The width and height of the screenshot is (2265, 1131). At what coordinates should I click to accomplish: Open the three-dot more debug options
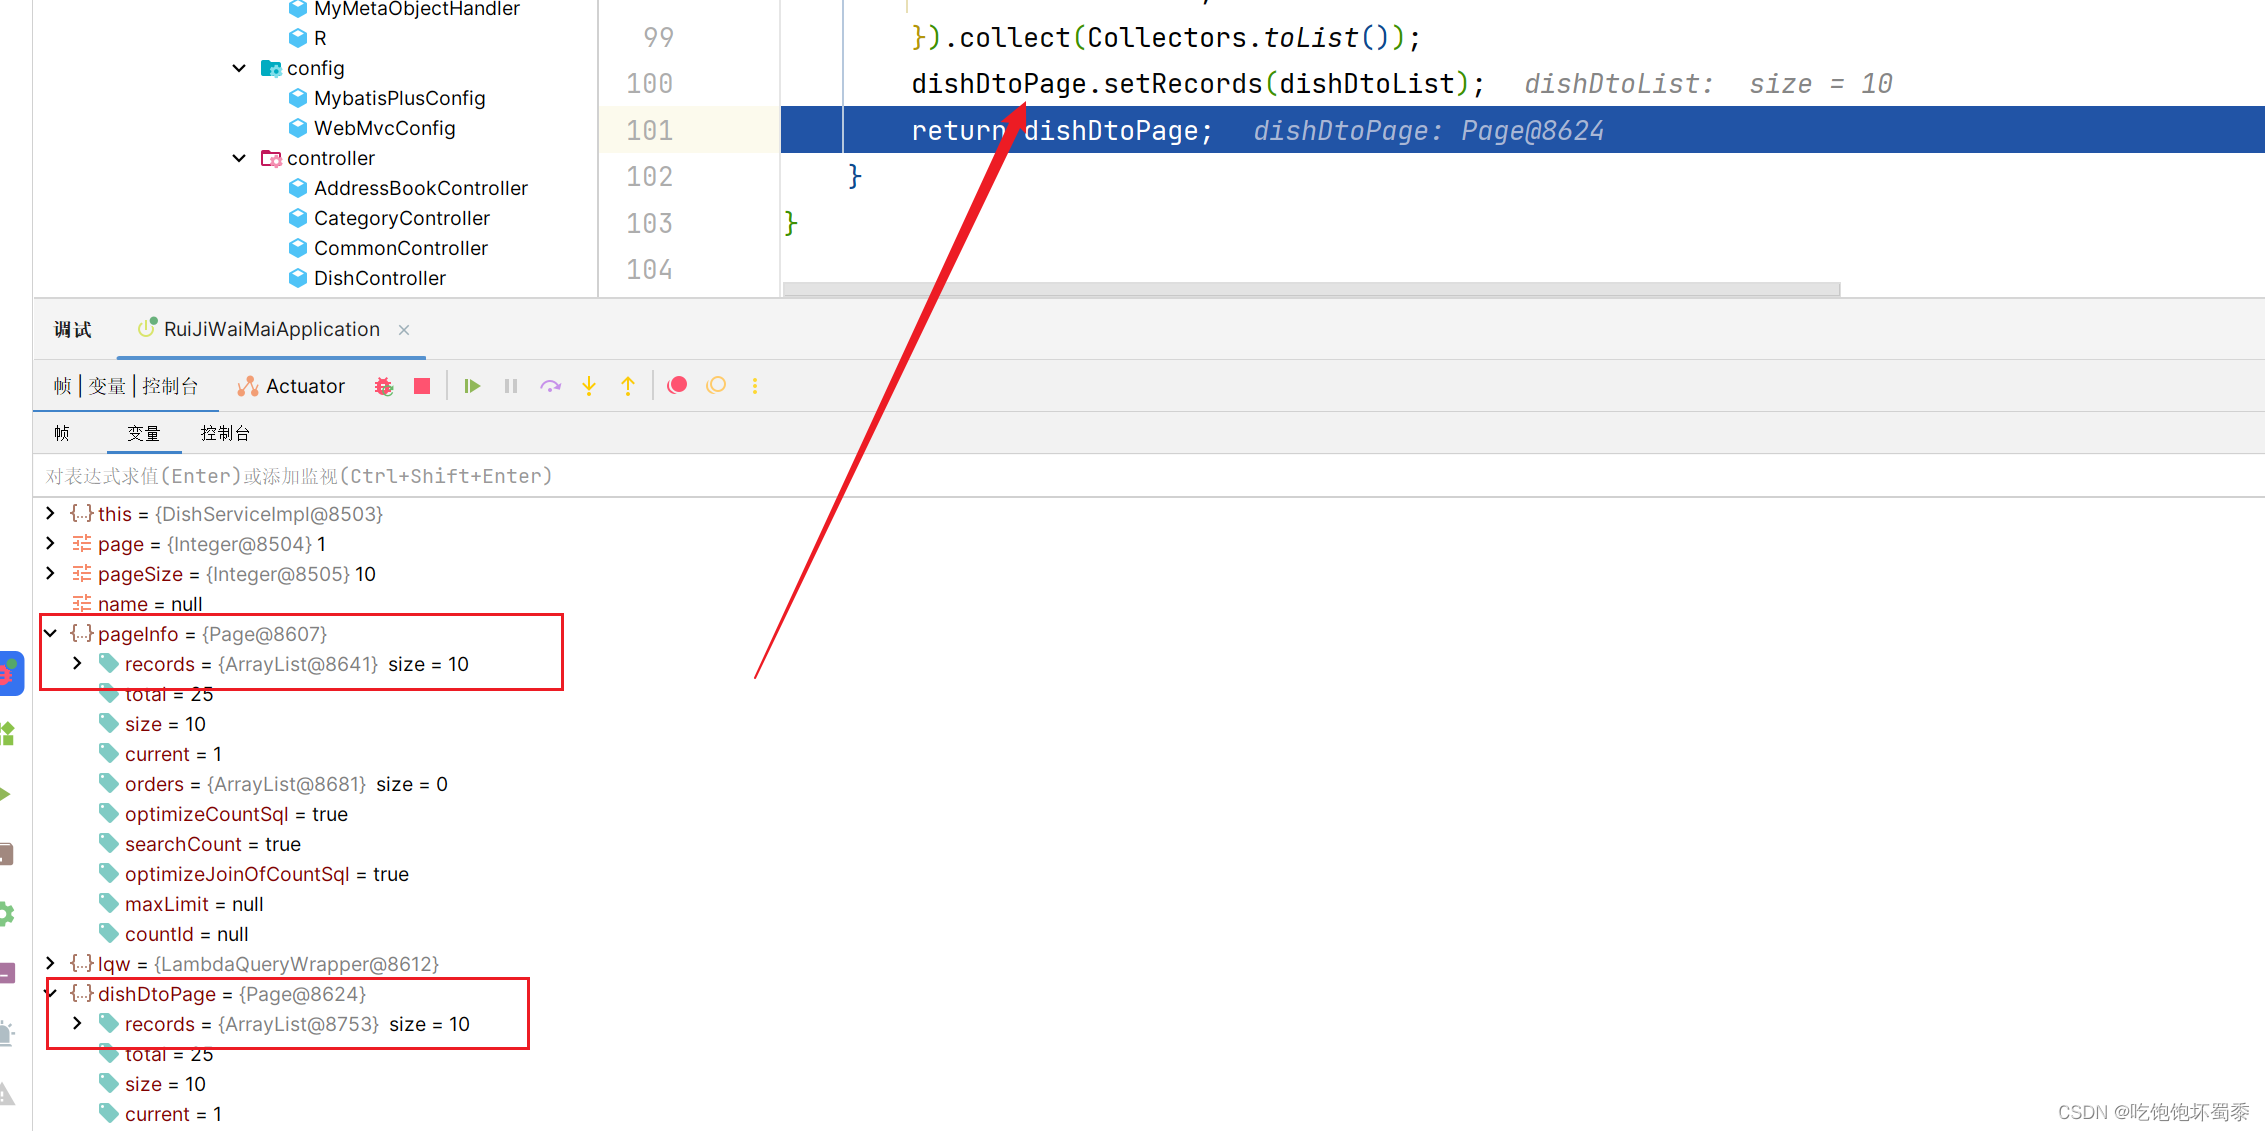[755, 386]
